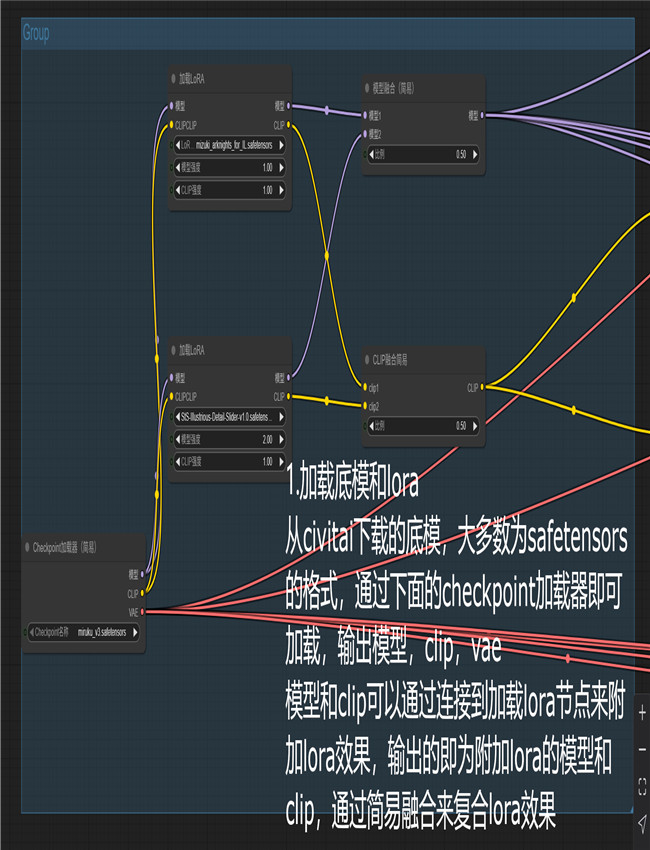Open the mizuki_arknights LoRA file selector
The width and height of the screenshot is (650, 850).
click(x=229, y=145)
